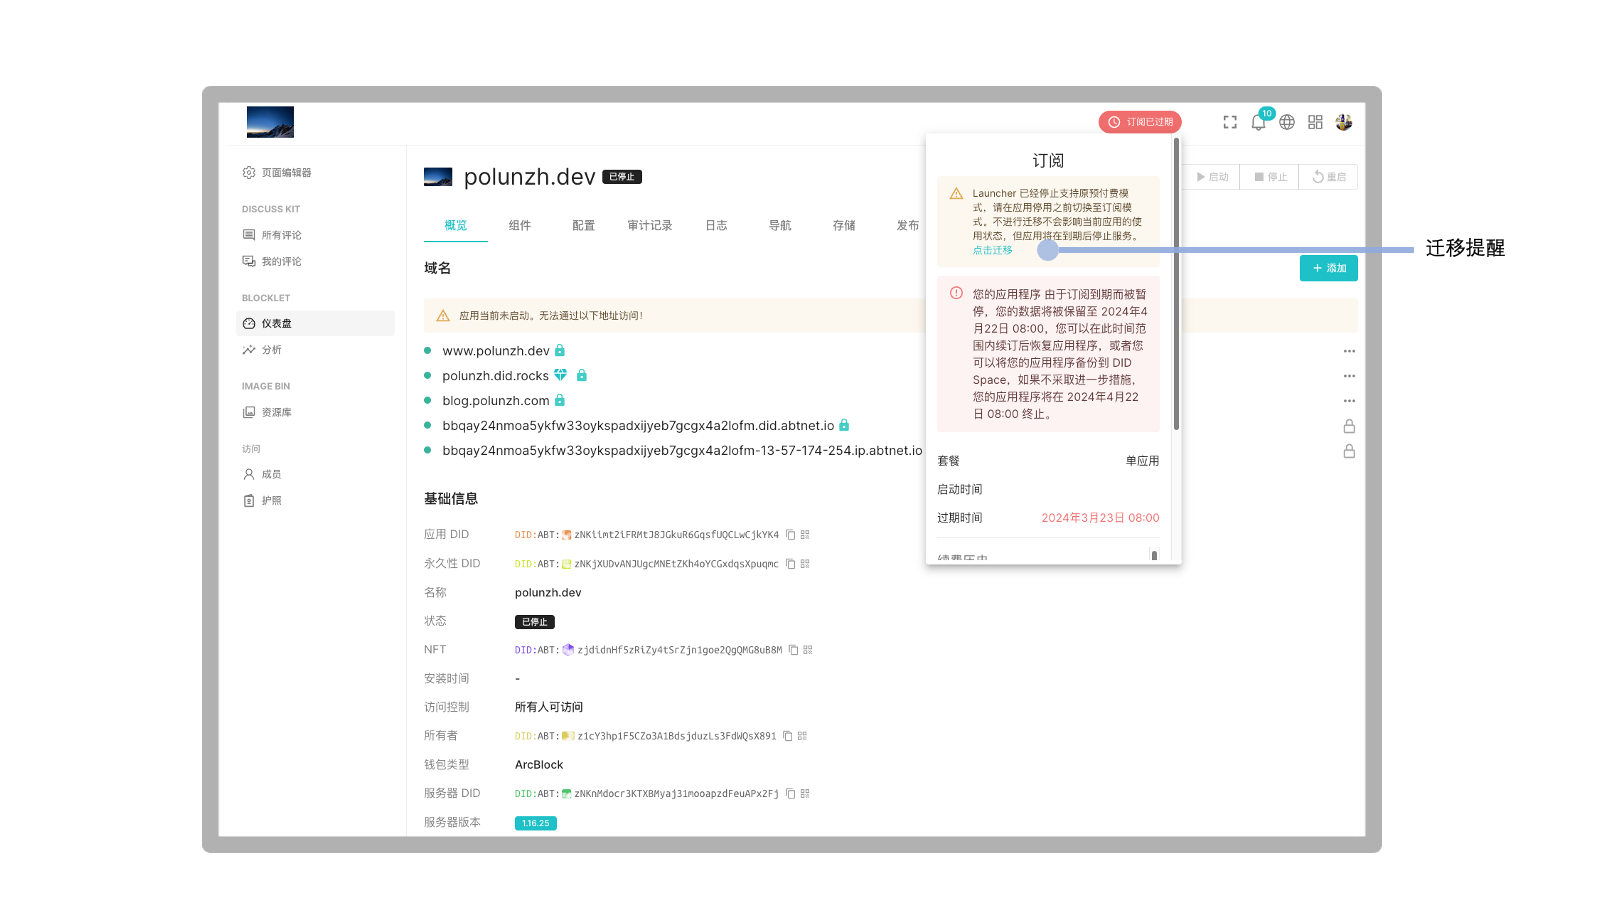1600x900 pixels.
Task: Copy the 应用 DID value
Action: tap(791, 534)
